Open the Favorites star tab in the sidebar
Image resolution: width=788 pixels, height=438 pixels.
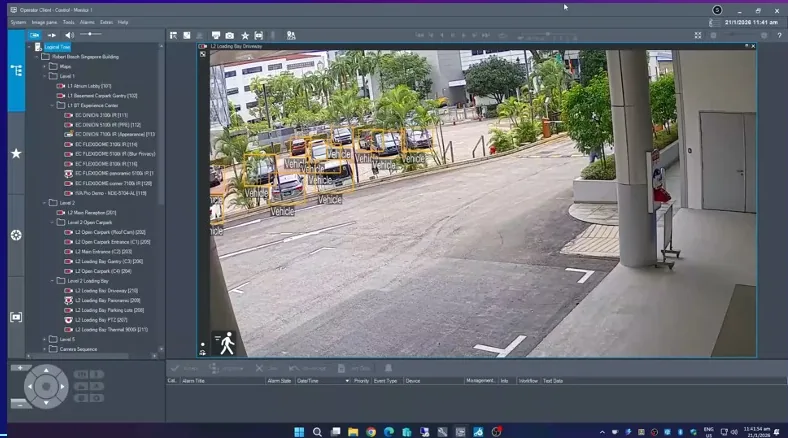(16, 153)
